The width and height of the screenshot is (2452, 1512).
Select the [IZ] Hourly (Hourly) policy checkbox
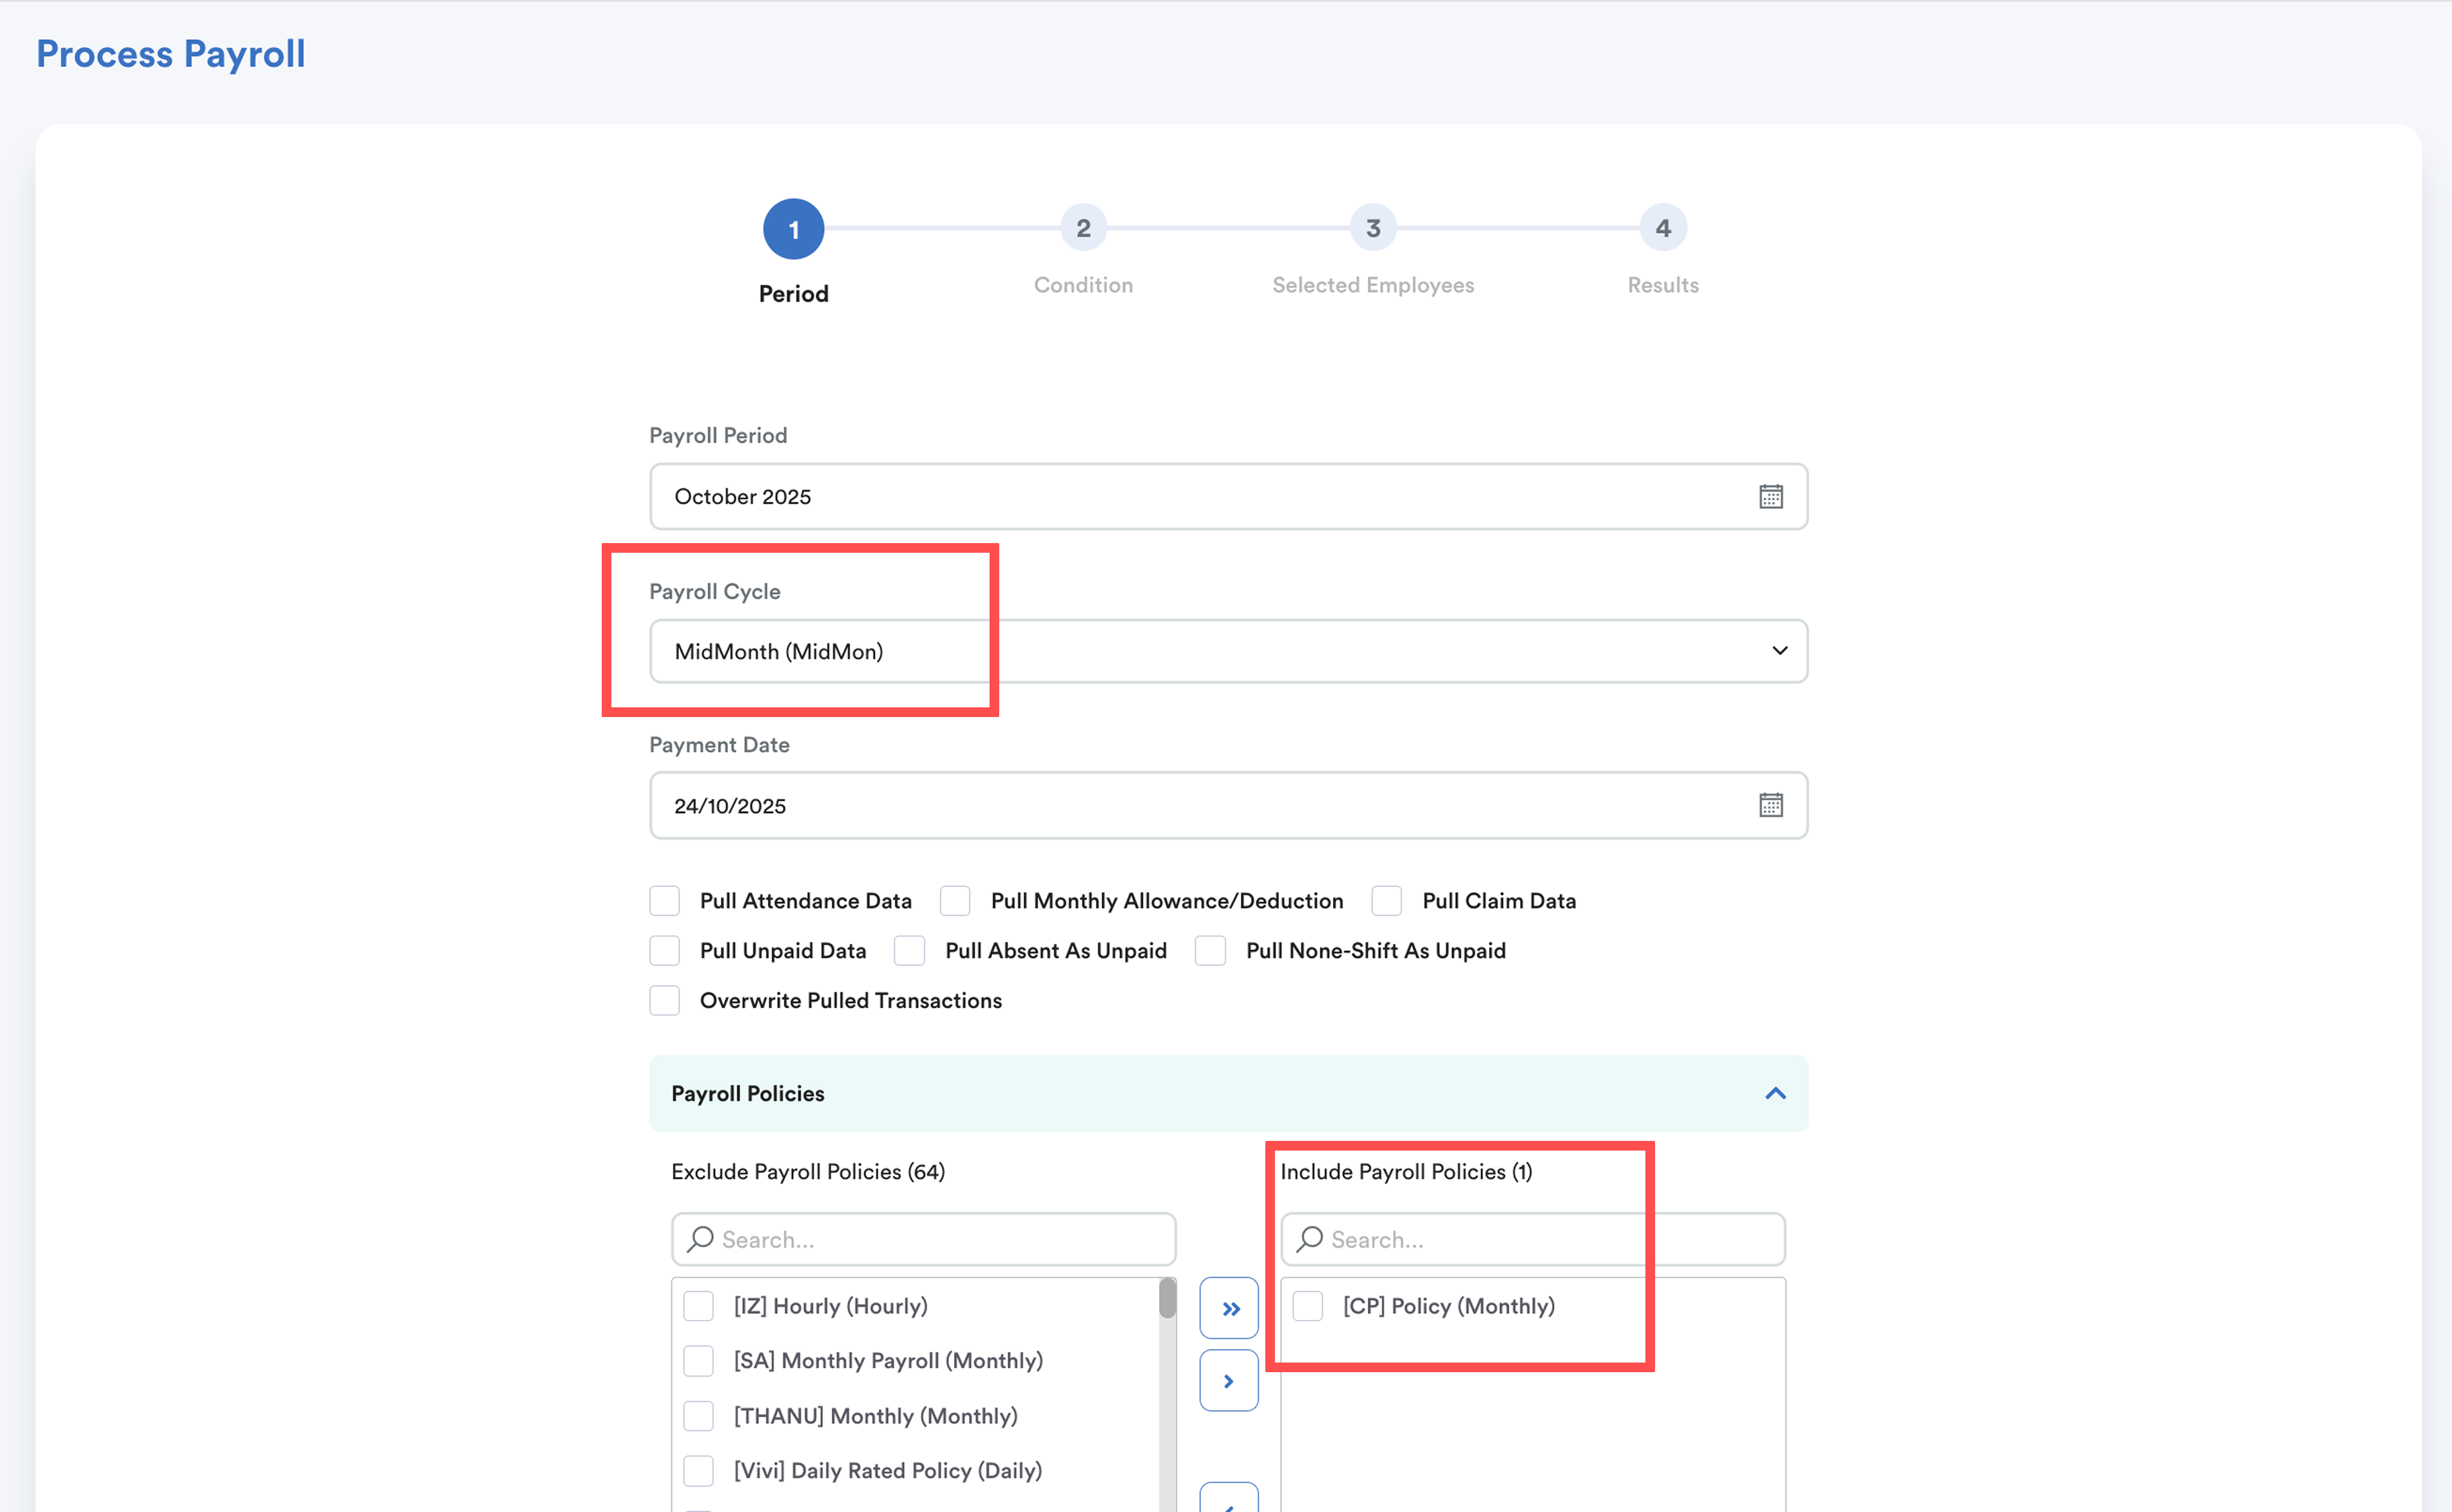click(698, 1306)
